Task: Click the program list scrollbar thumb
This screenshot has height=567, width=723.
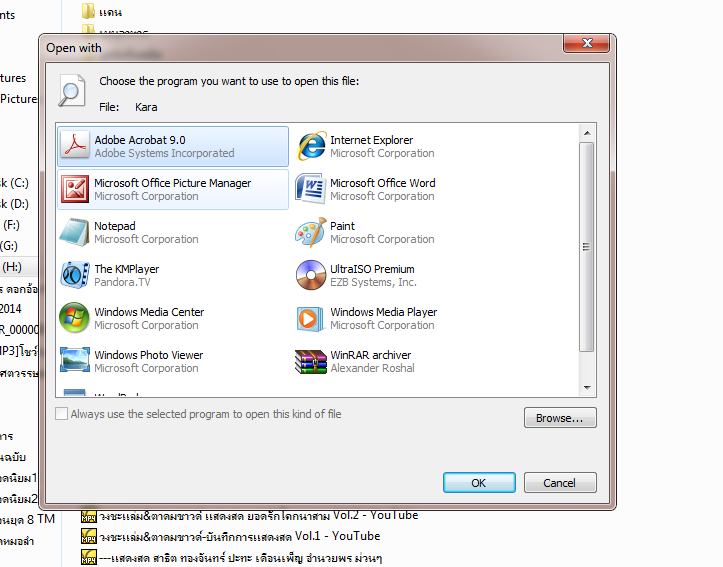Action: click(587, 247)
